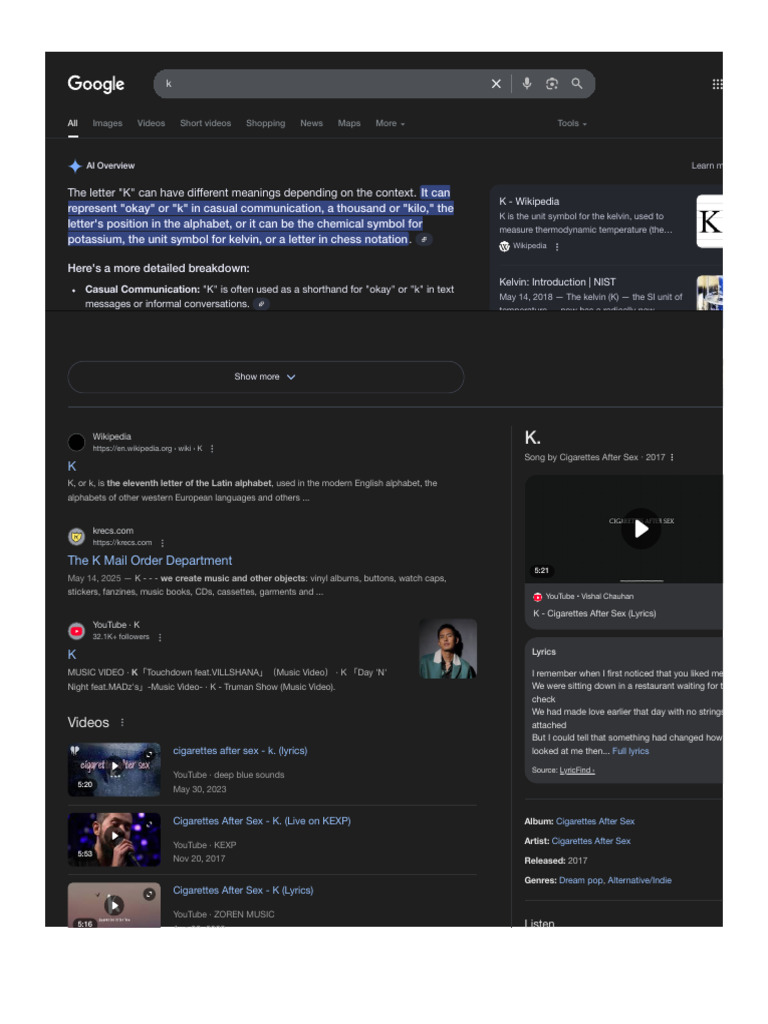This screenshot has height=1024, width=768.
Task: Click the 32.1K+ followers text
Action: click(x=121, y=637)
